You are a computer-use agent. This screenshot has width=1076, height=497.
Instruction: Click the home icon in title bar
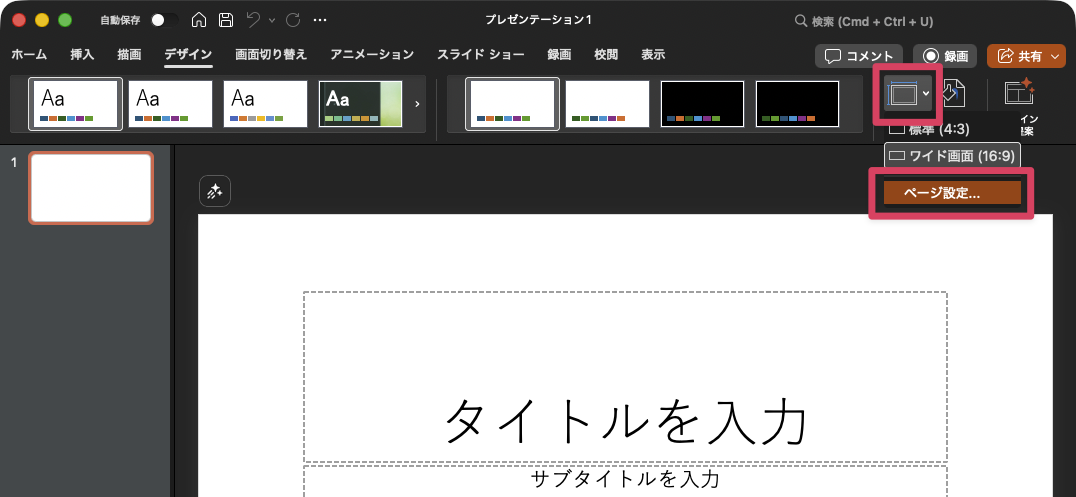pos(199,20)
